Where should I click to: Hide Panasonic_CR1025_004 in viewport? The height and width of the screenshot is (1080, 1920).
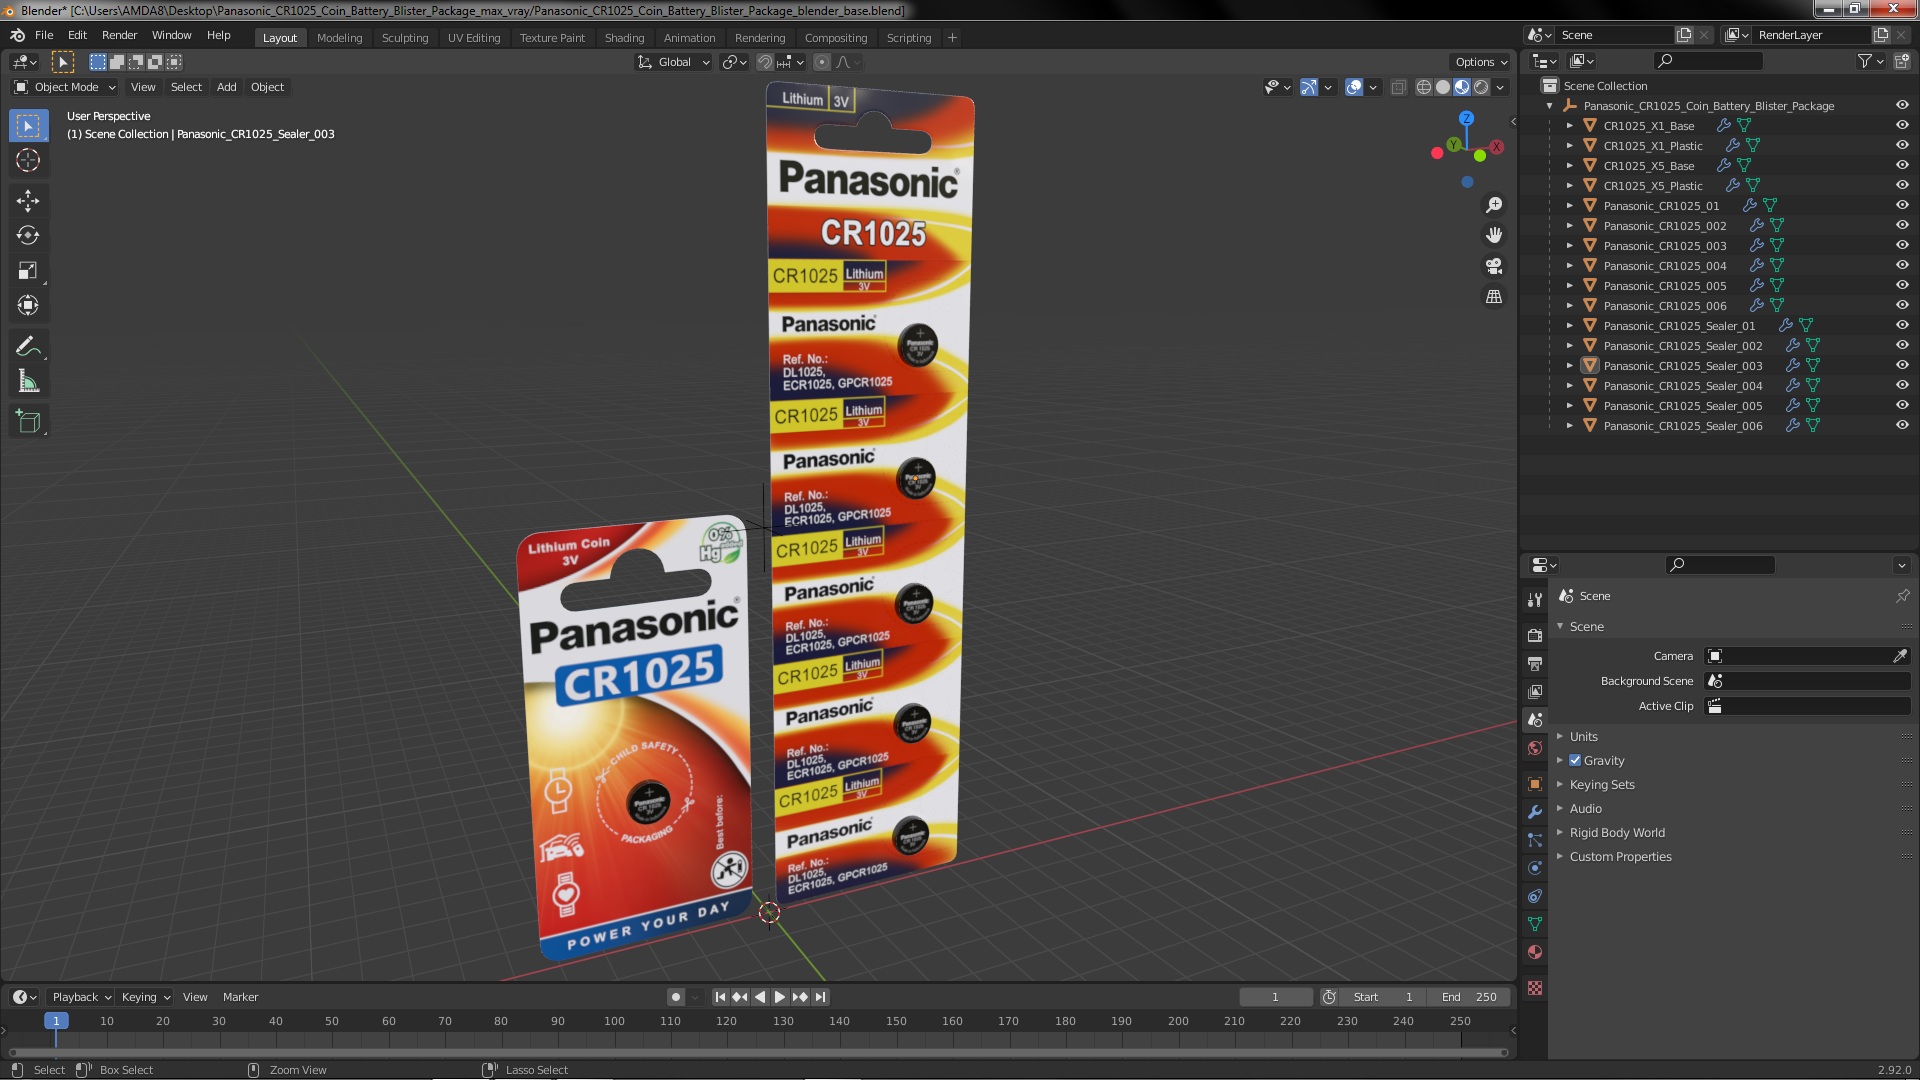click(1902, 266)
